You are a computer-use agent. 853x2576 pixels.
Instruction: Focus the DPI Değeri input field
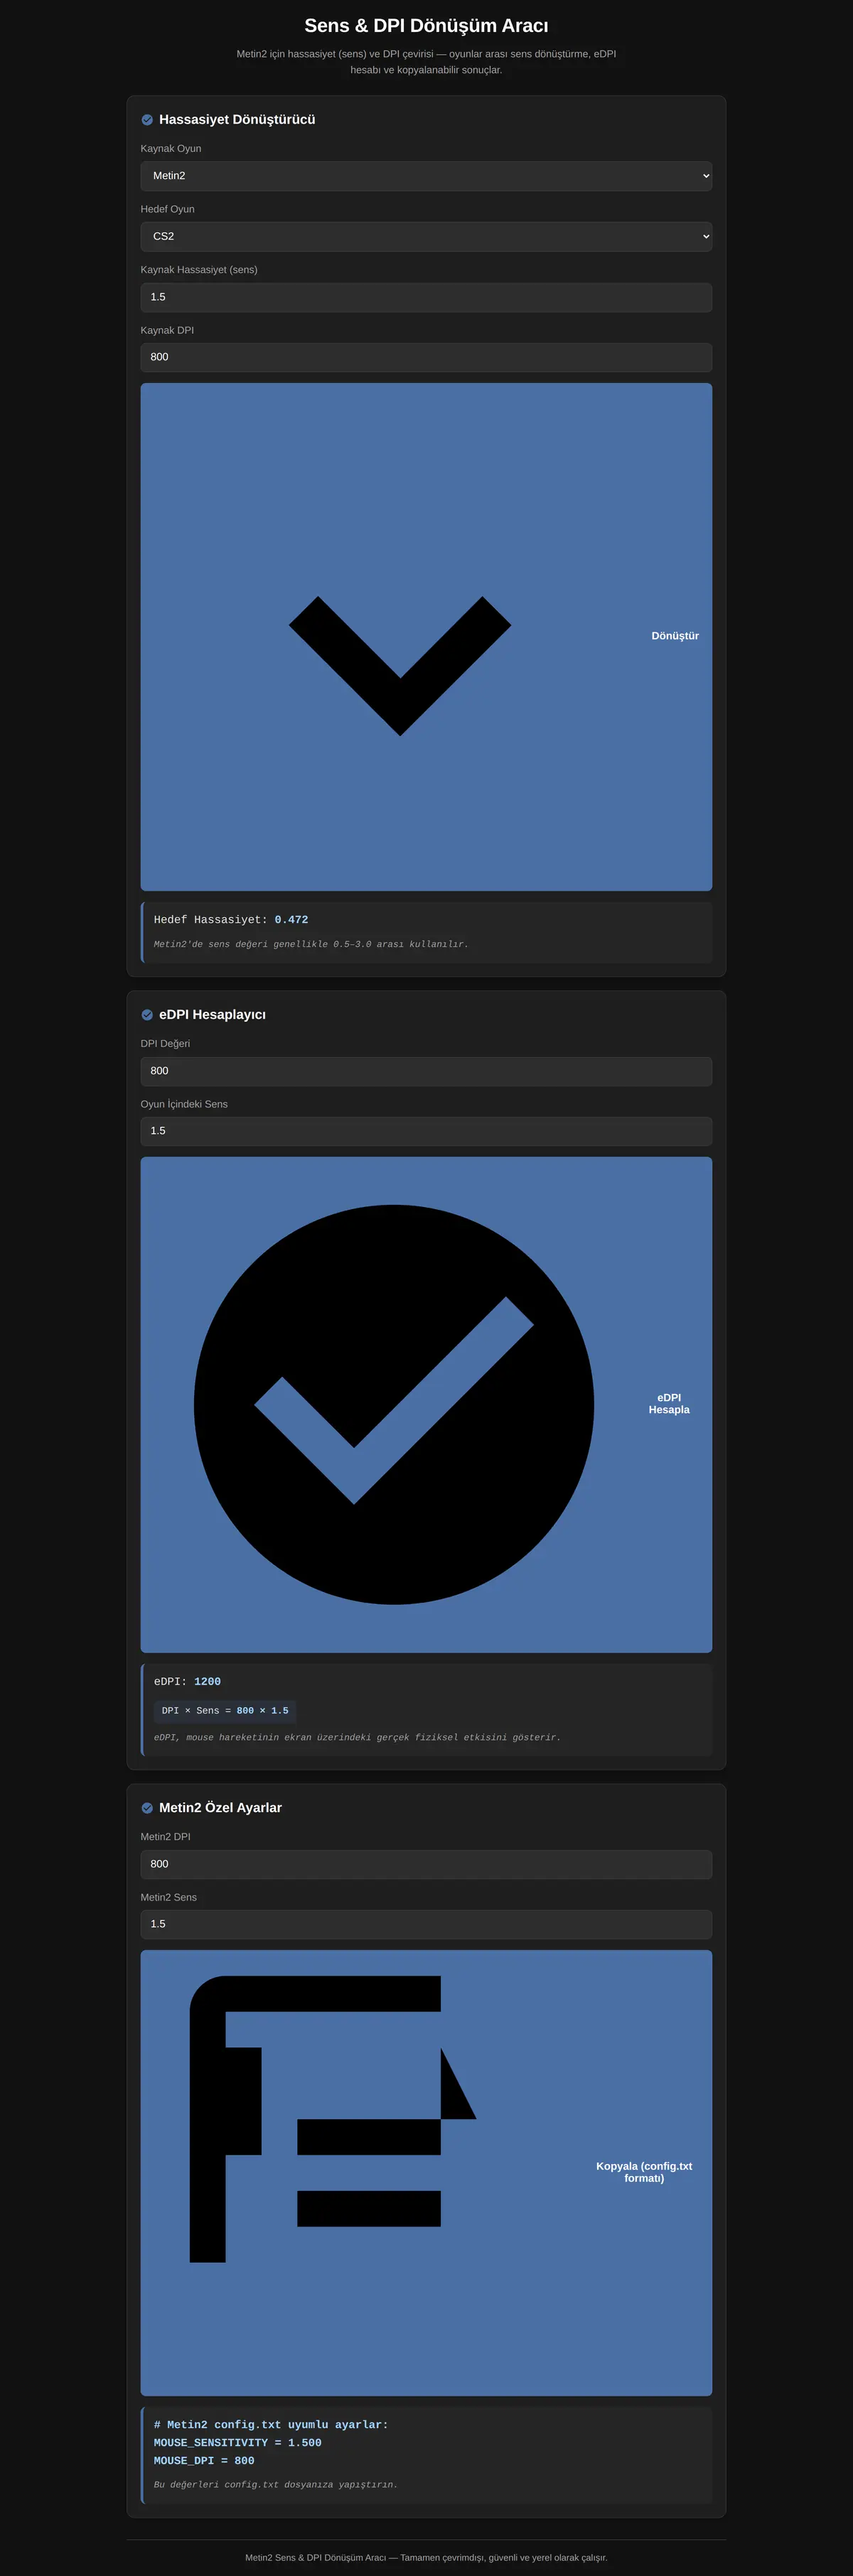[426, 1071]
